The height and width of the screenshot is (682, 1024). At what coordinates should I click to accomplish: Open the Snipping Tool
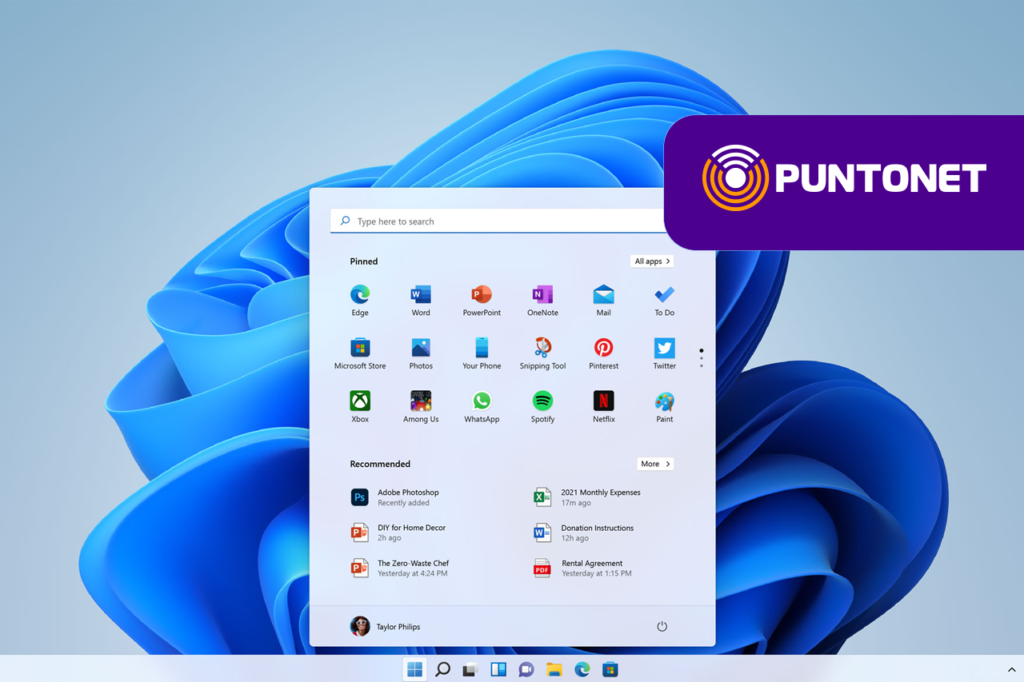[542, 349]
